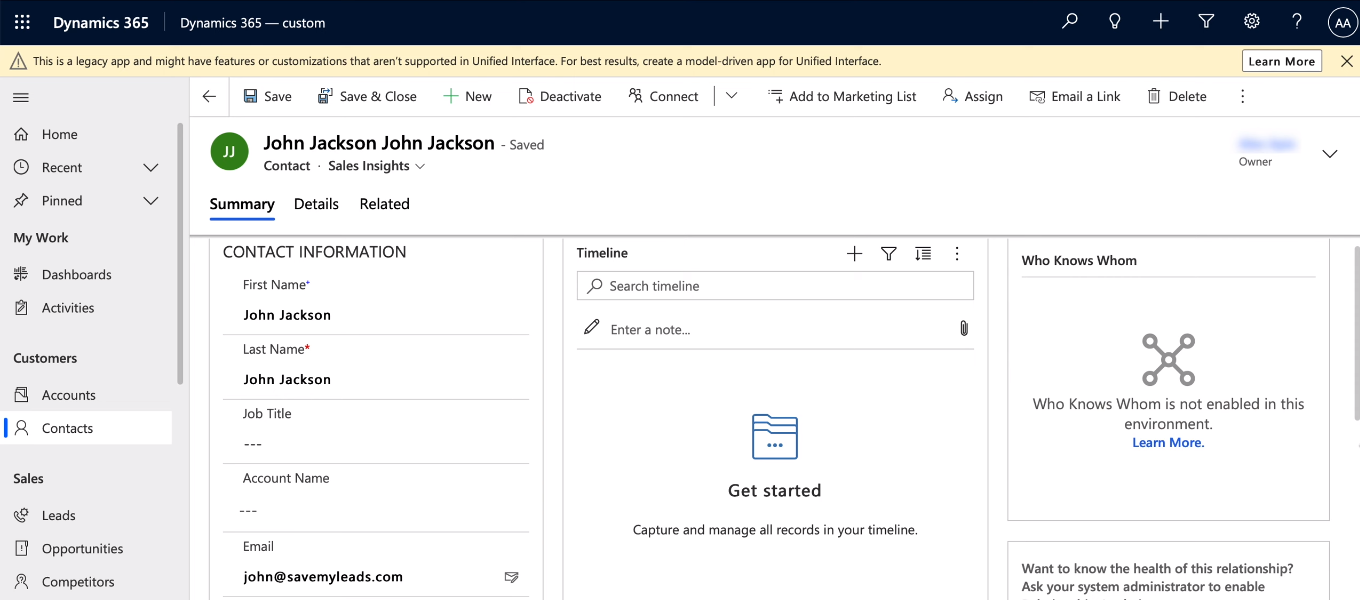Click the Email field john@savemyleads.com
The height and width of the screenshot is (600, 1360).
pyautogui.click(x=323, y=577)
